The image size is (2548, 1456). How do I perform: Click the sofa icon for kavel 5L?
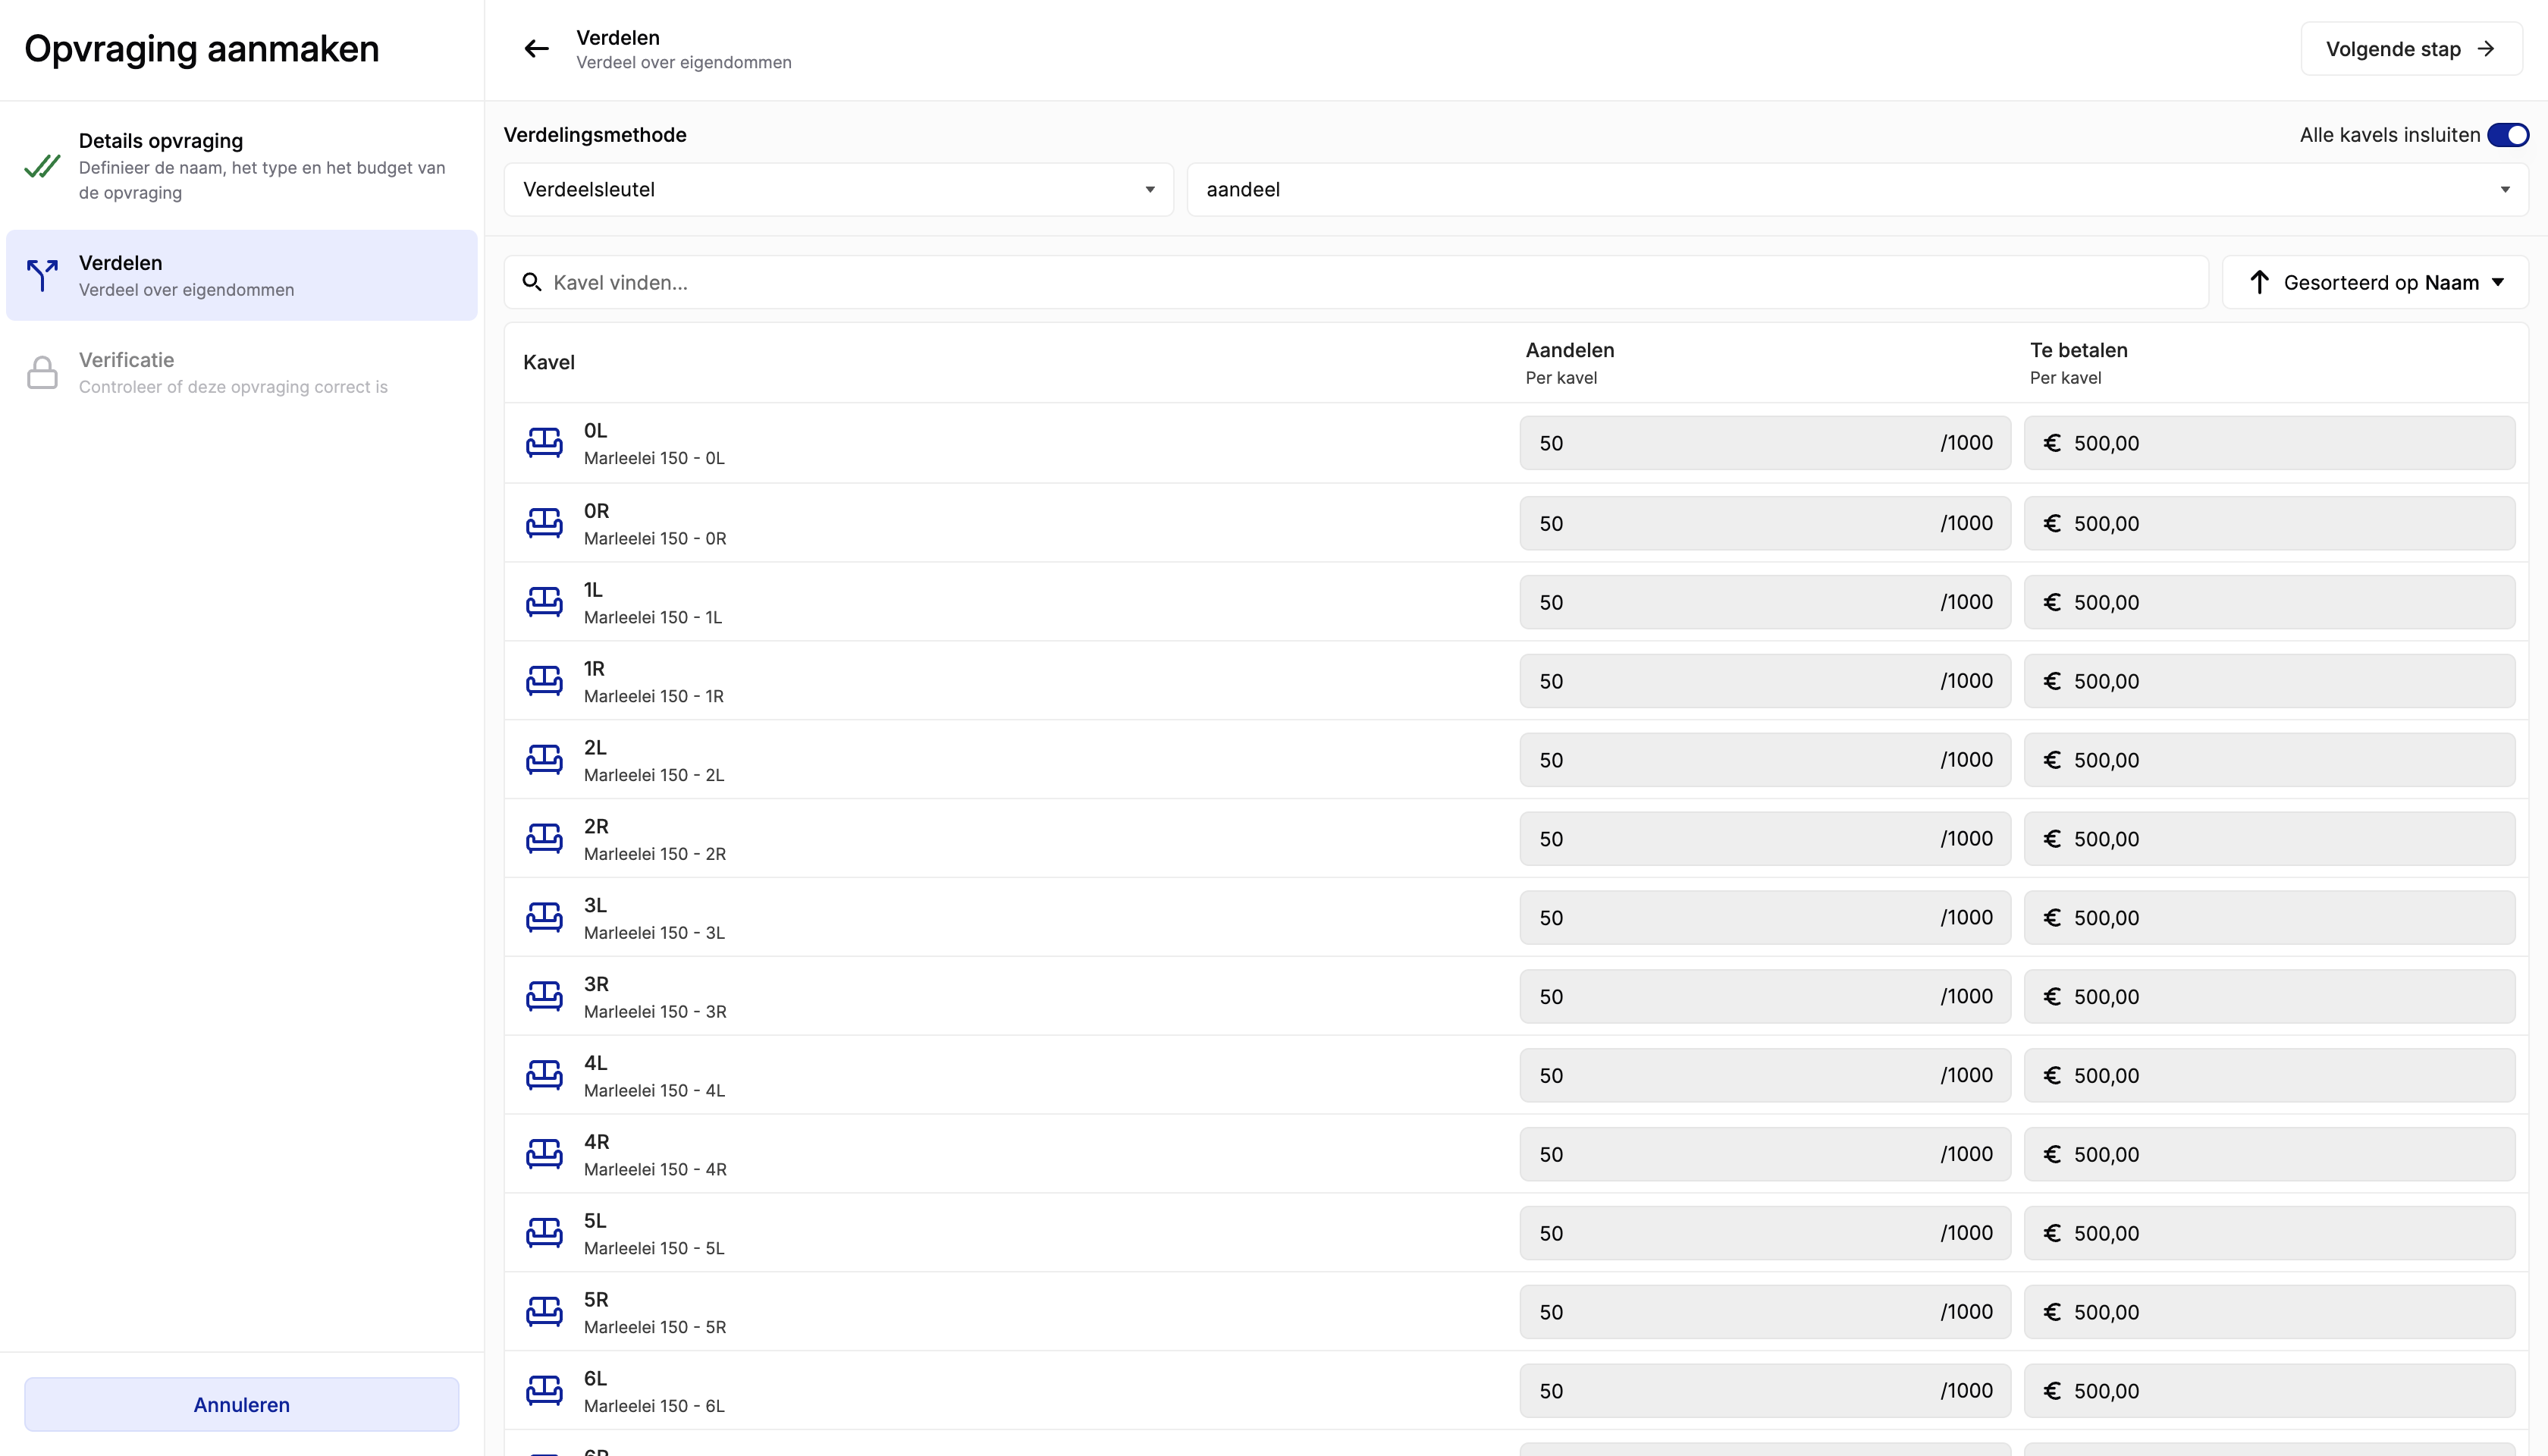[544, 1234]
